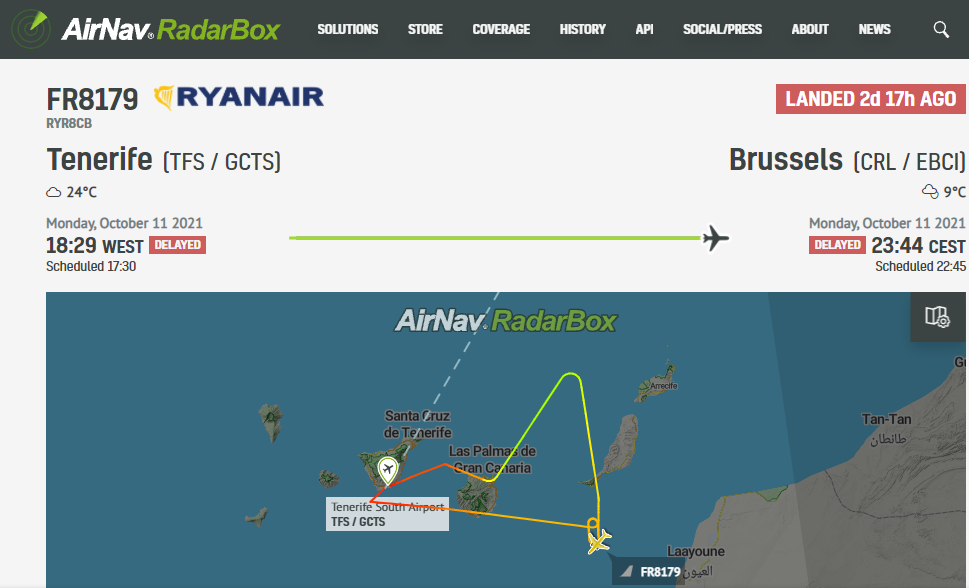The height and width of the screenshot is (588, 969).
Task: Open the STORE menu item
Action: pos(425,30)
